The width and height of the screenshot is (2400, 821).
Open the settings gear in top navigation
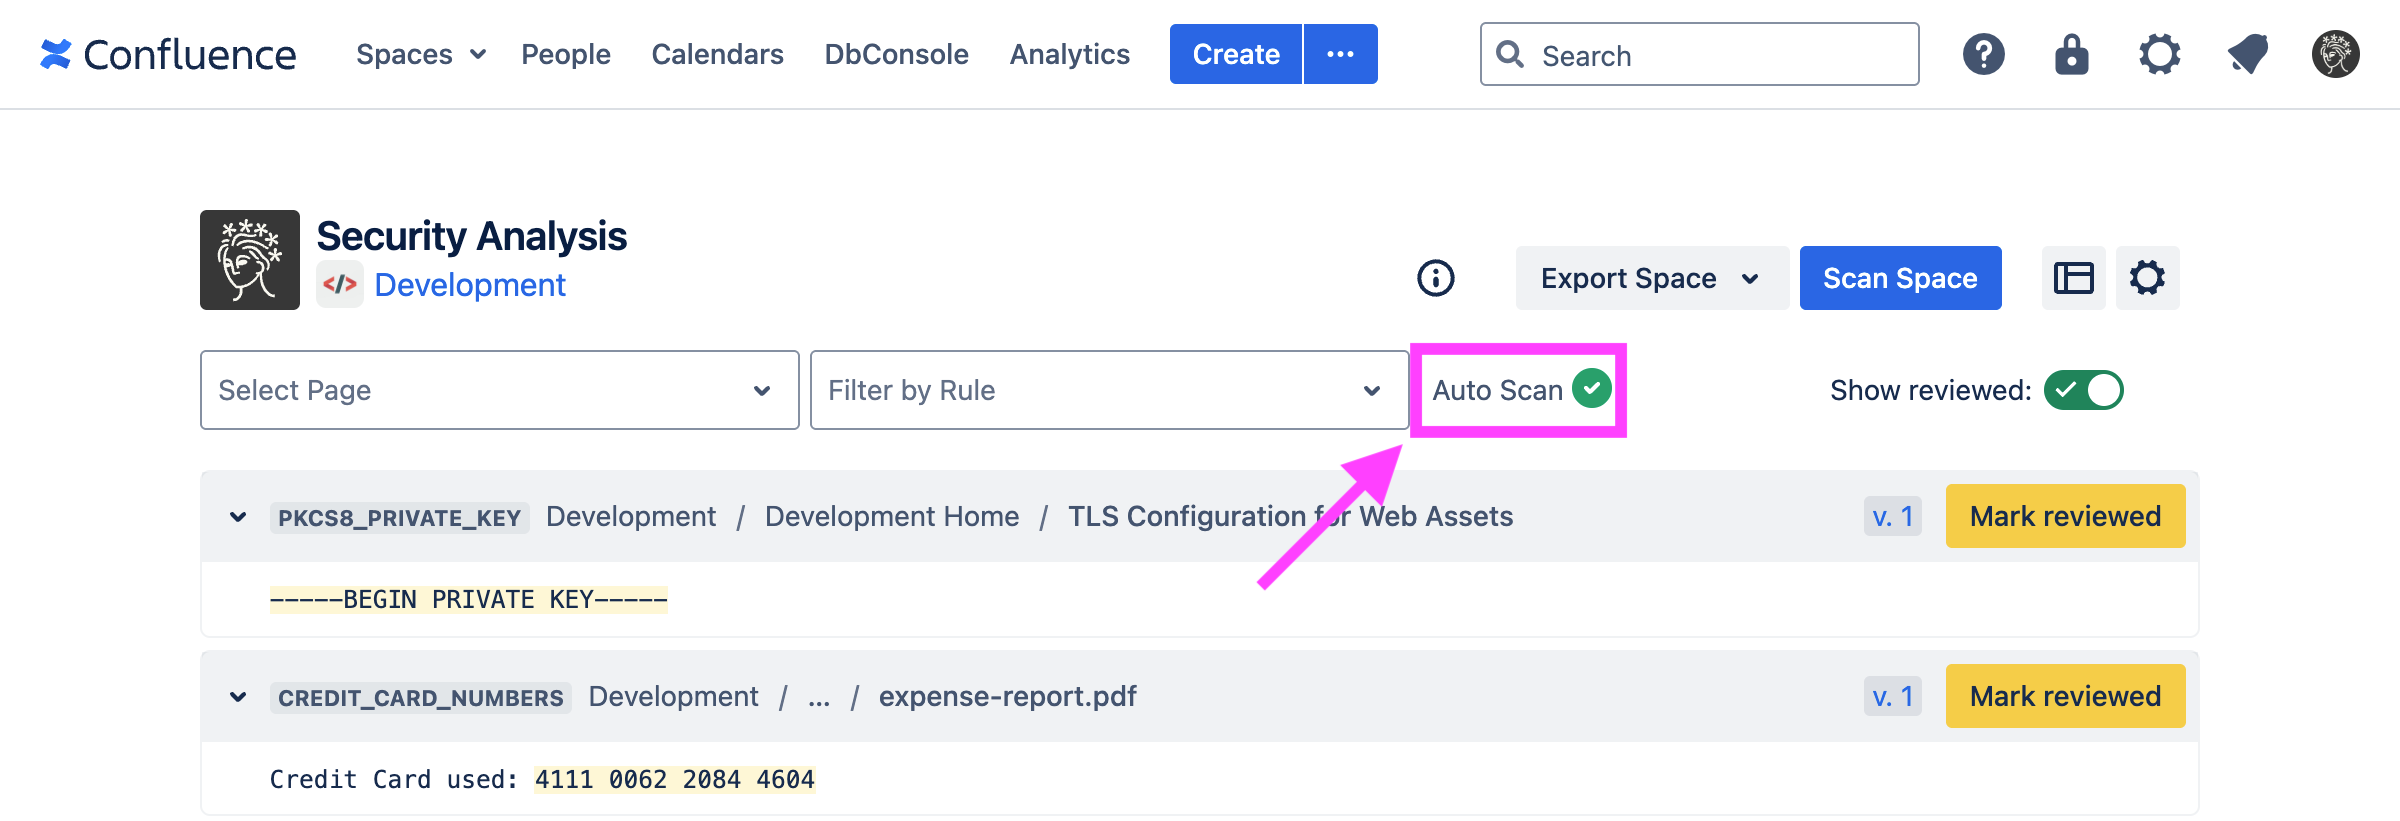pos(2159,54)
